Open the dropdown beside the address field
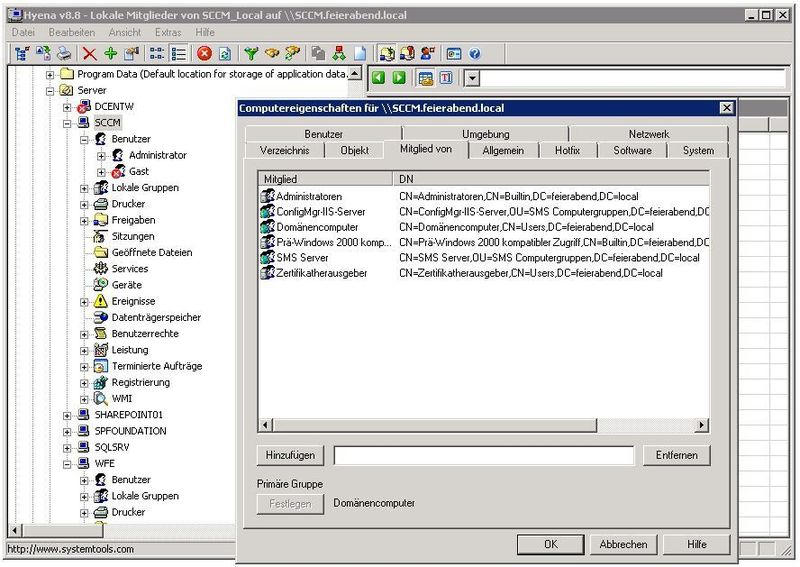800x567 pixels. point(473,78)
